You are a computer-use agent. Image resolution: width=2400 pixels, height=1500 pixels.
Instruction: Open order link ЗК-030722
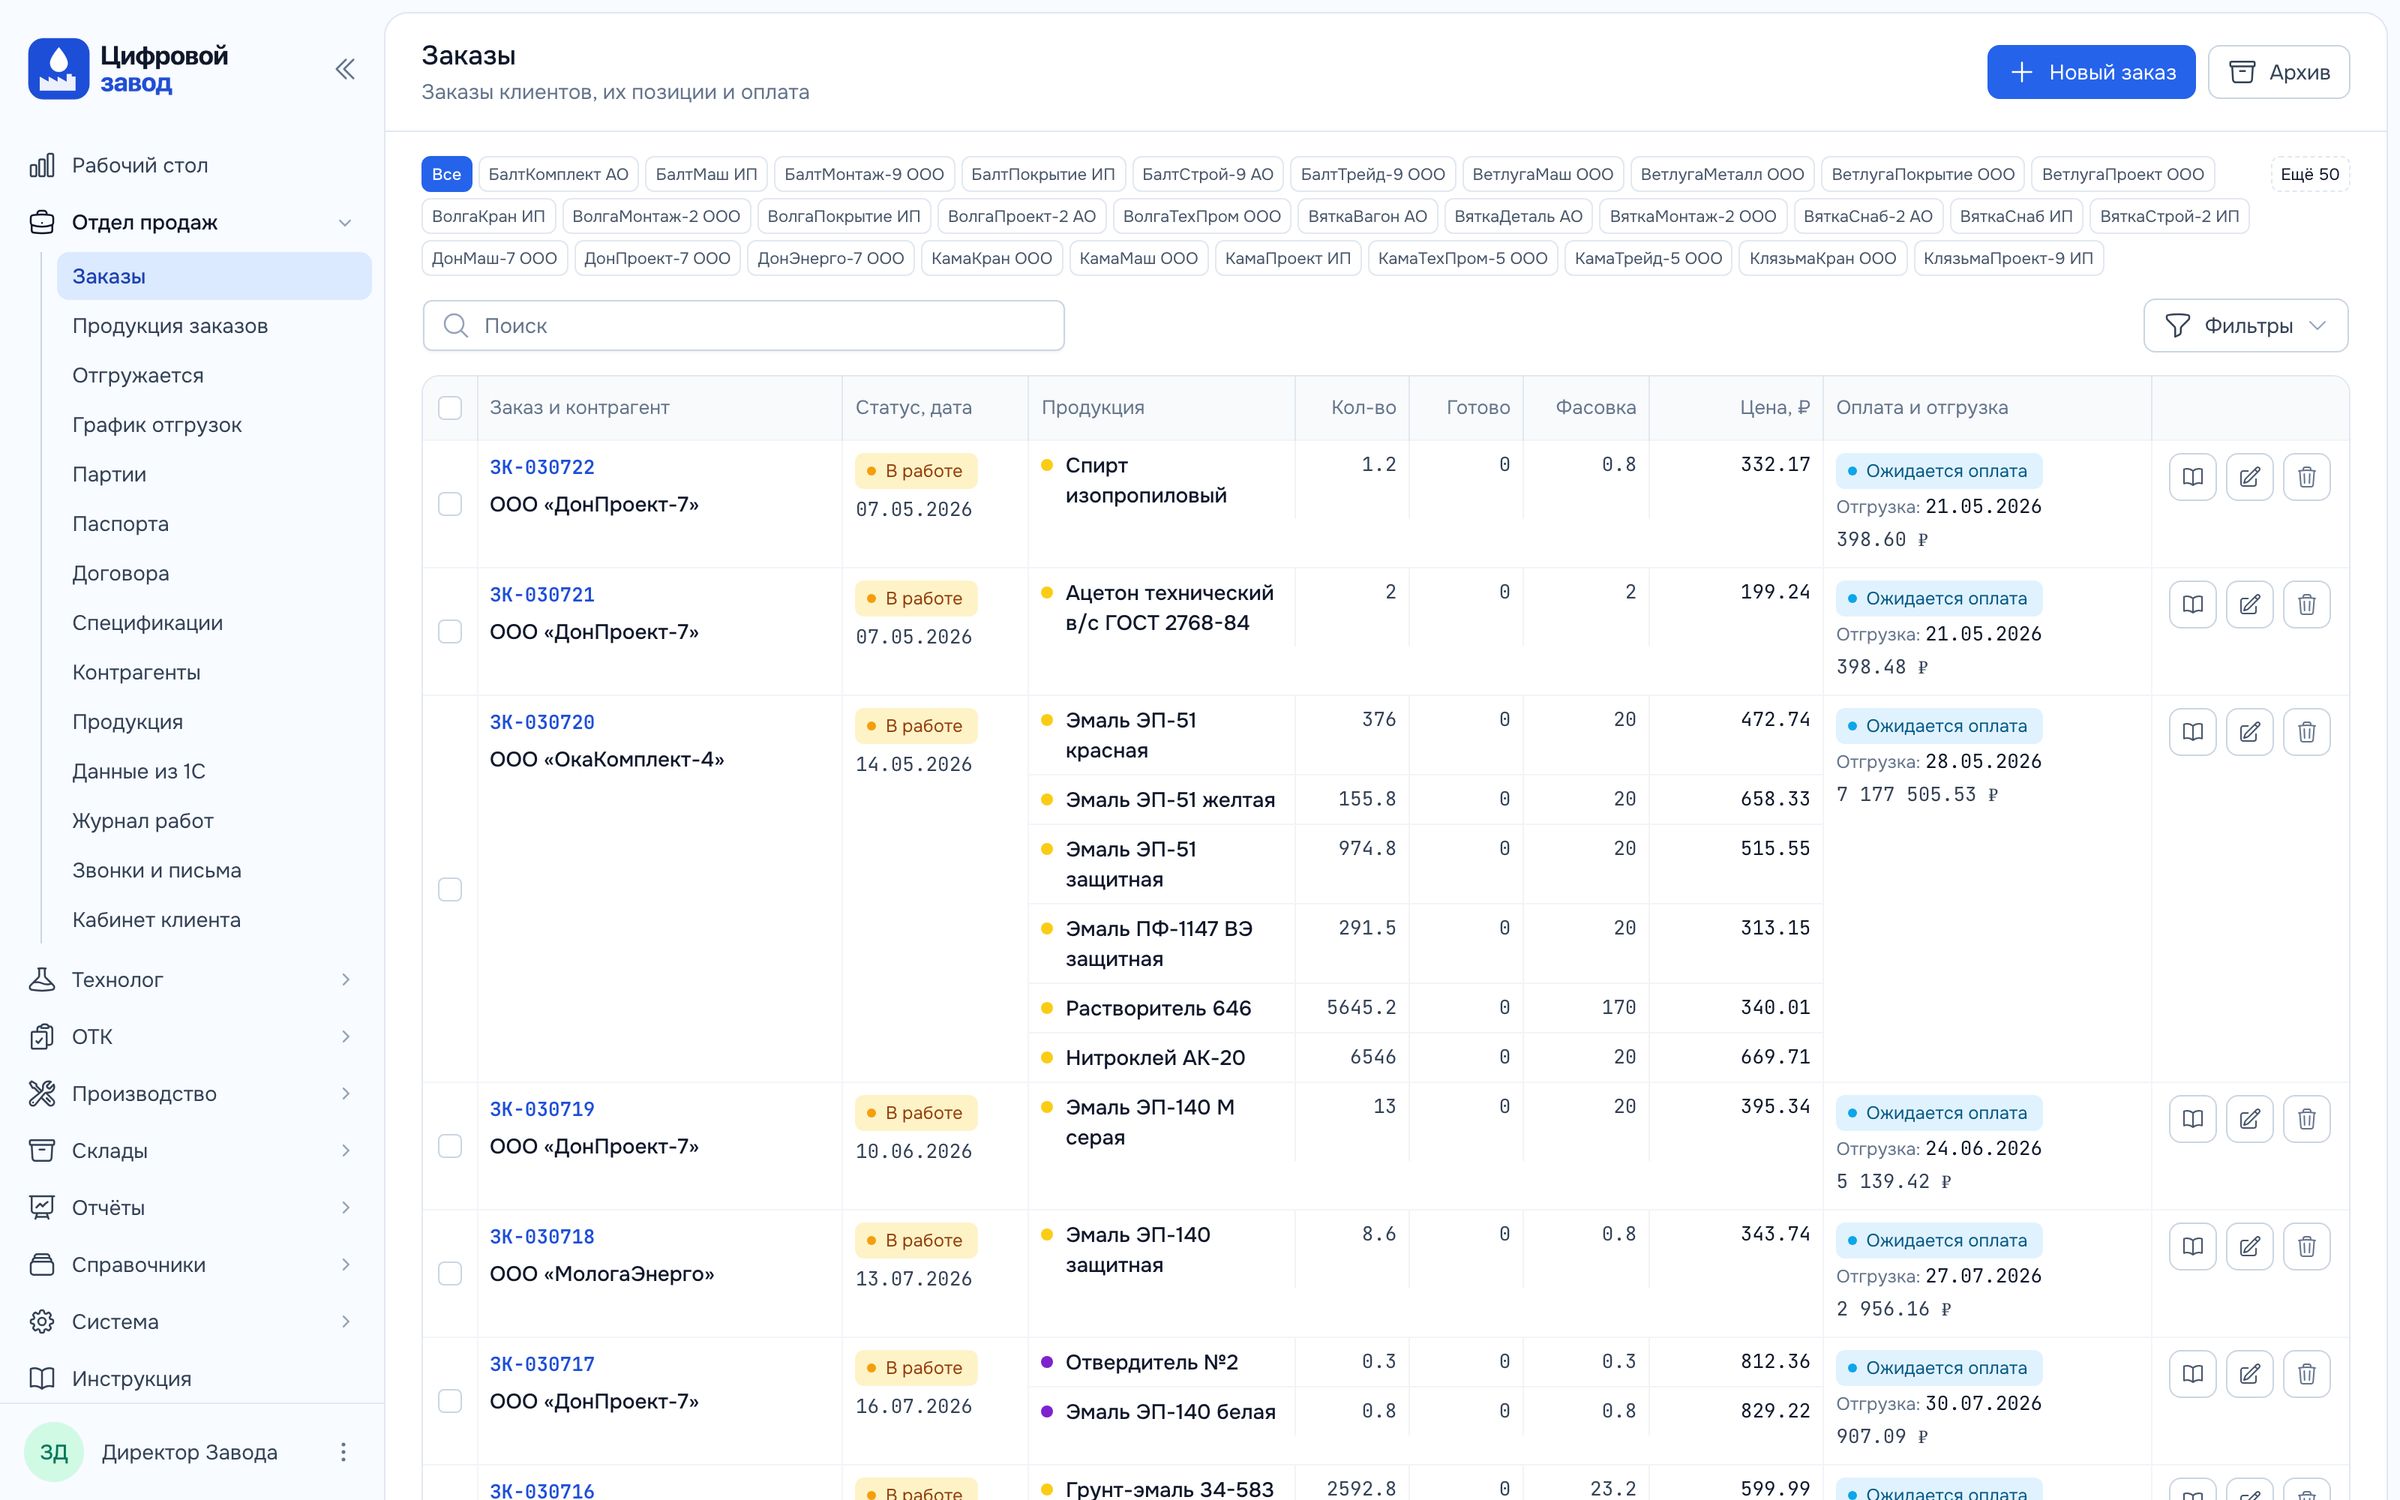(542, 467)
